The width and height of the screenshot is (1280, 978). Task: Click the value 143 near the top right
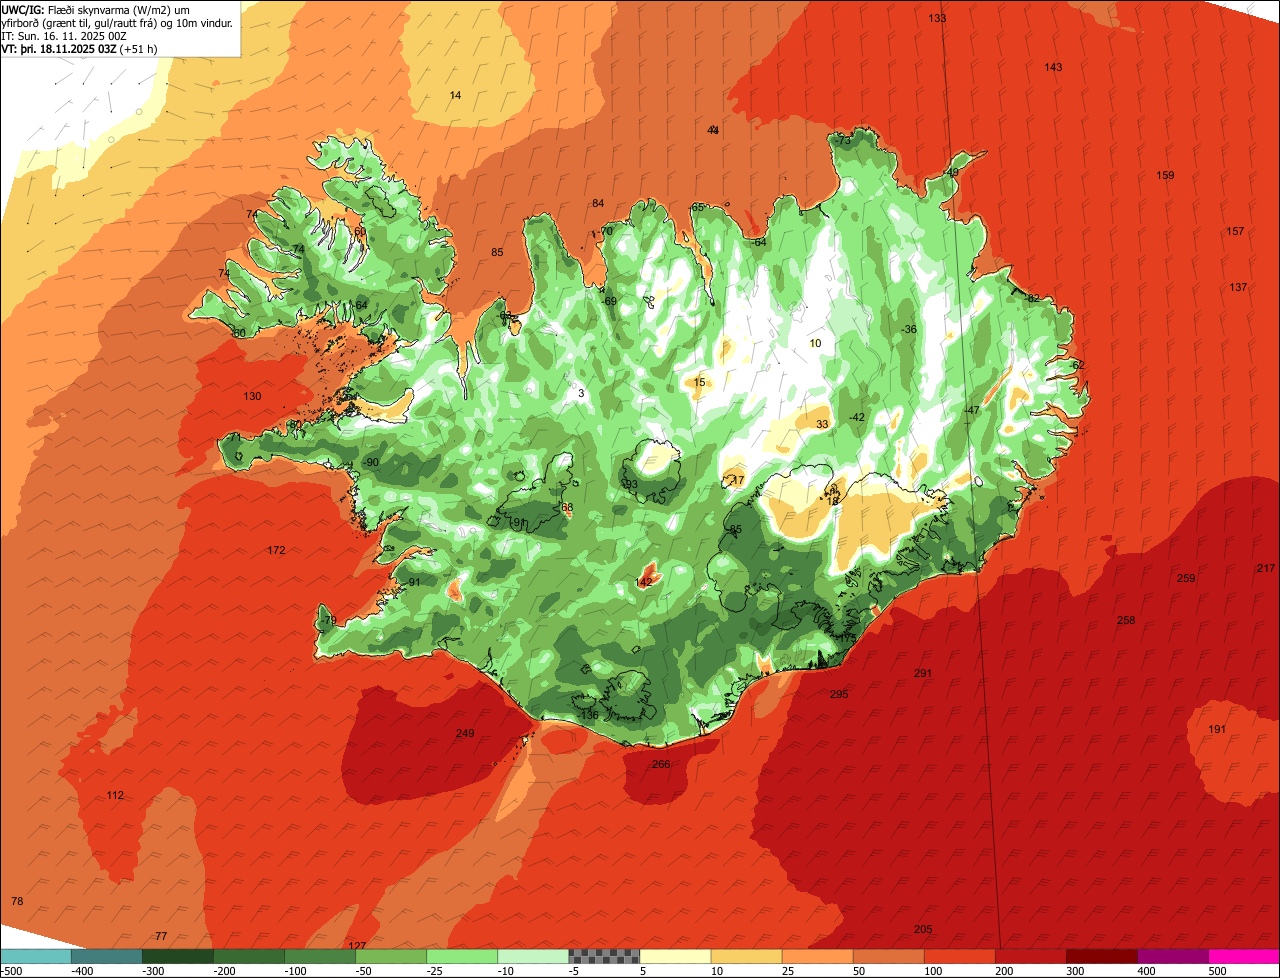[x=1053, y=67]
